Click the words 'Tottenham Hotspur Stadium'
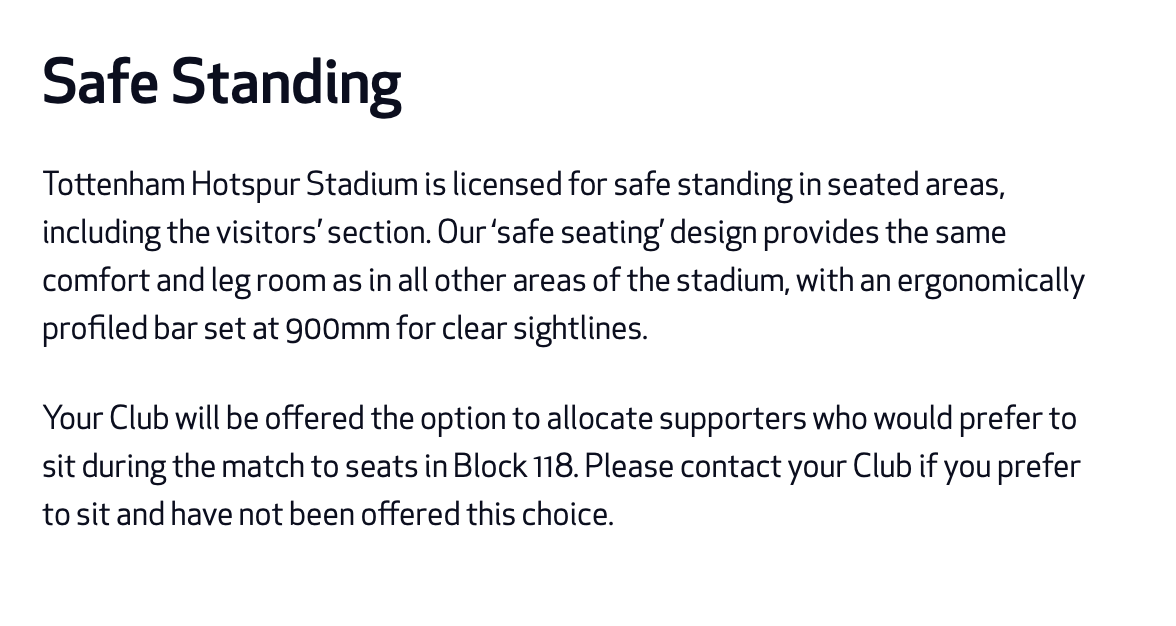 pyautogui.click(x=230, y=184)
